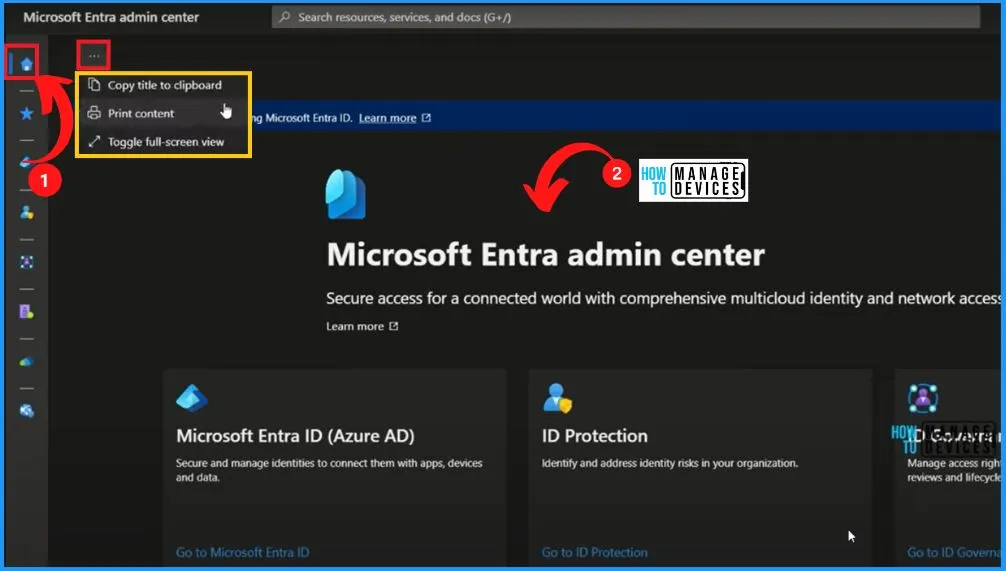Image resolution: width=1006 pixels, height=571 pixels.
Task: Select the Identity users icon in the sidebar
Action: pos(26,212)
